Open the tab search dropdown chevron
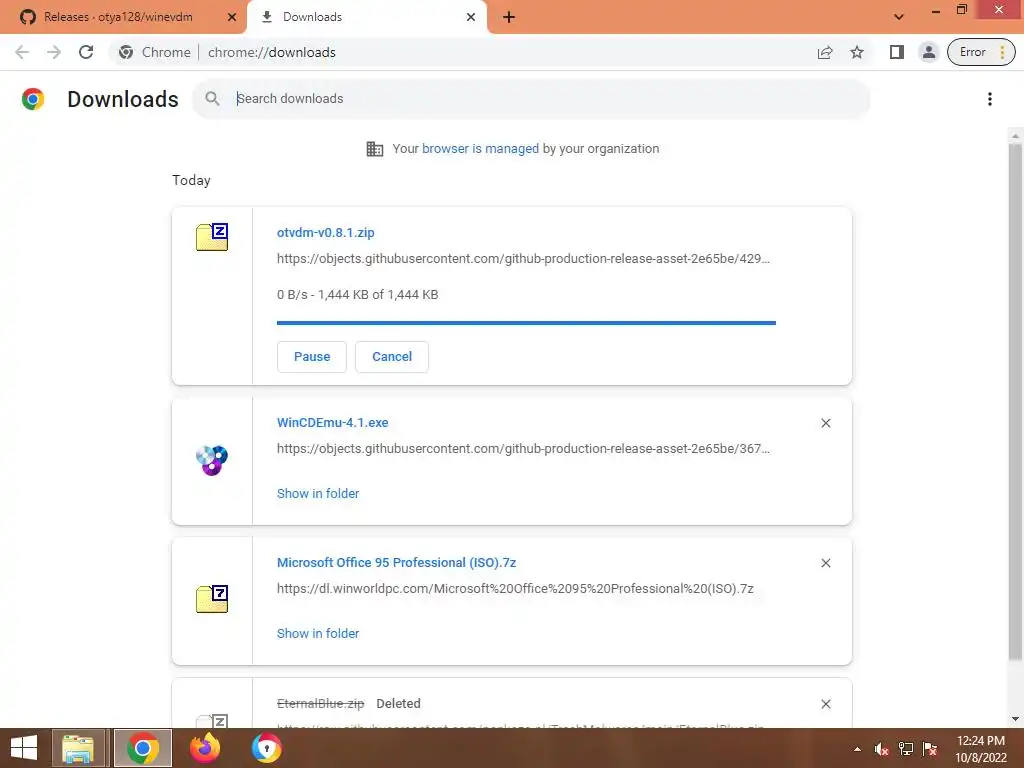The image size is (1024, 768). [x=899, y=17]
